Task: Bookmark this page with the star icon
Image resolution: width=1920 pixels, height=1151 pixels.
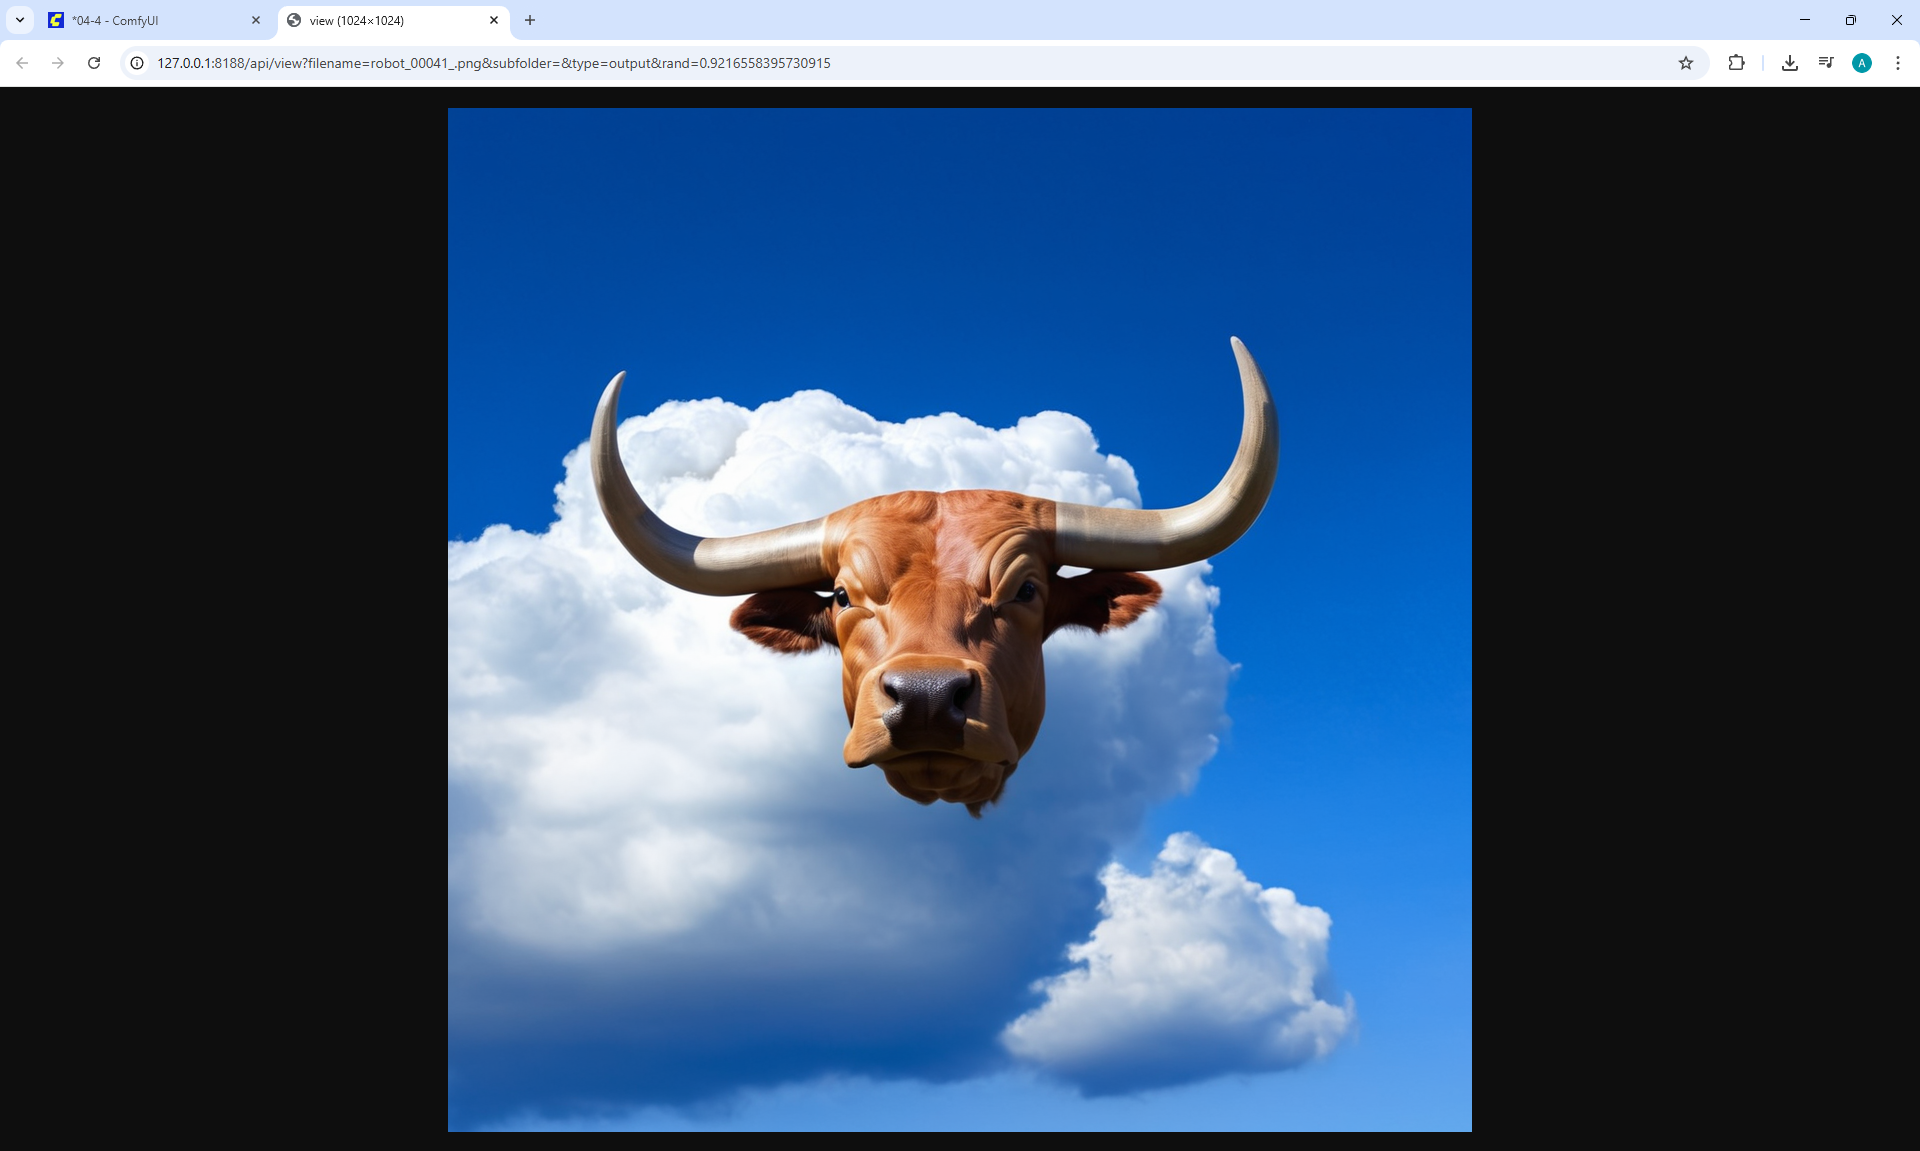Action: [x=1686, y=63]
